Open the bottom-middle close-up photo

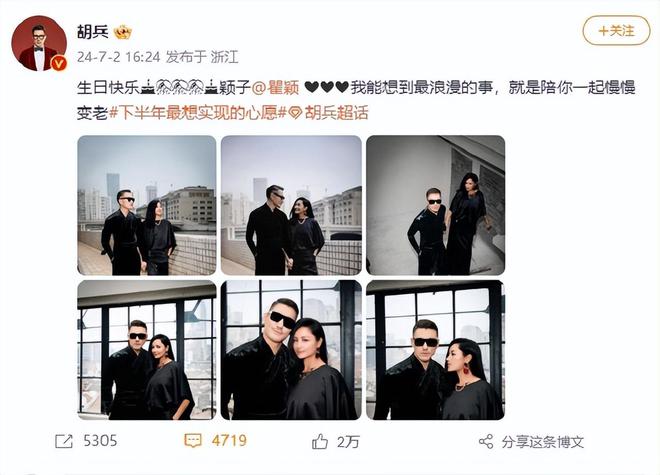tap(291, 350)
